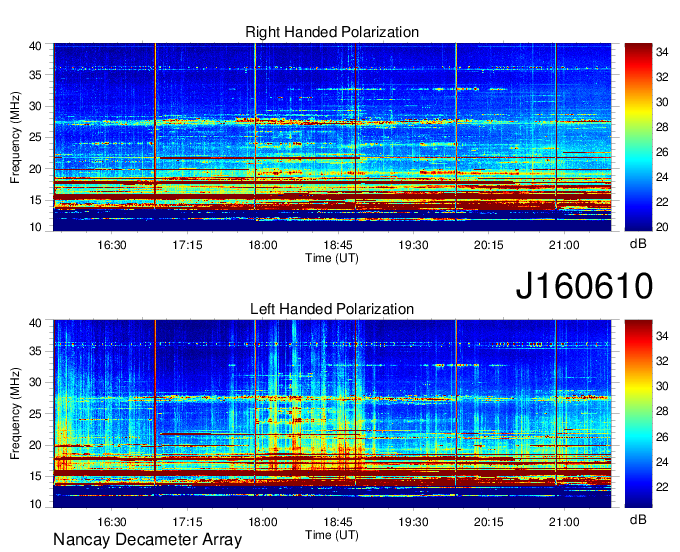Click 21:00 time tick under Right Handed plot
Image resolution: width=680 pixels, height=552 pixels.
[x=564, y=245]
